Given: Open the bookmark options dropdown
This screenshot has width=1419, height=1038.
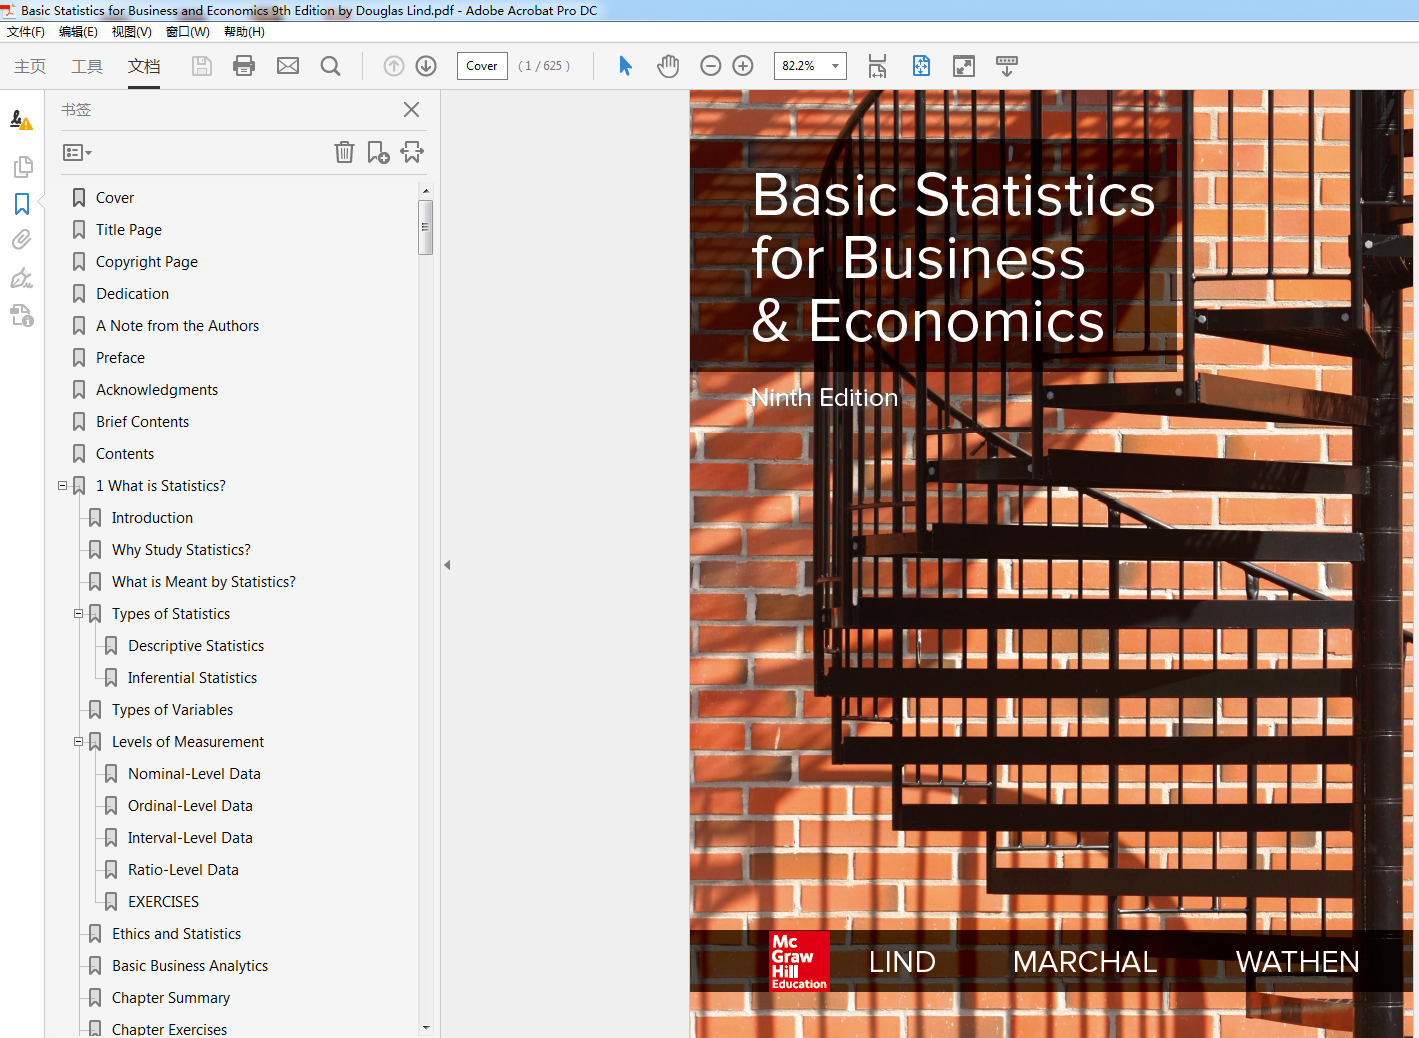Looking at the screenshot, I should click(77, 153).
